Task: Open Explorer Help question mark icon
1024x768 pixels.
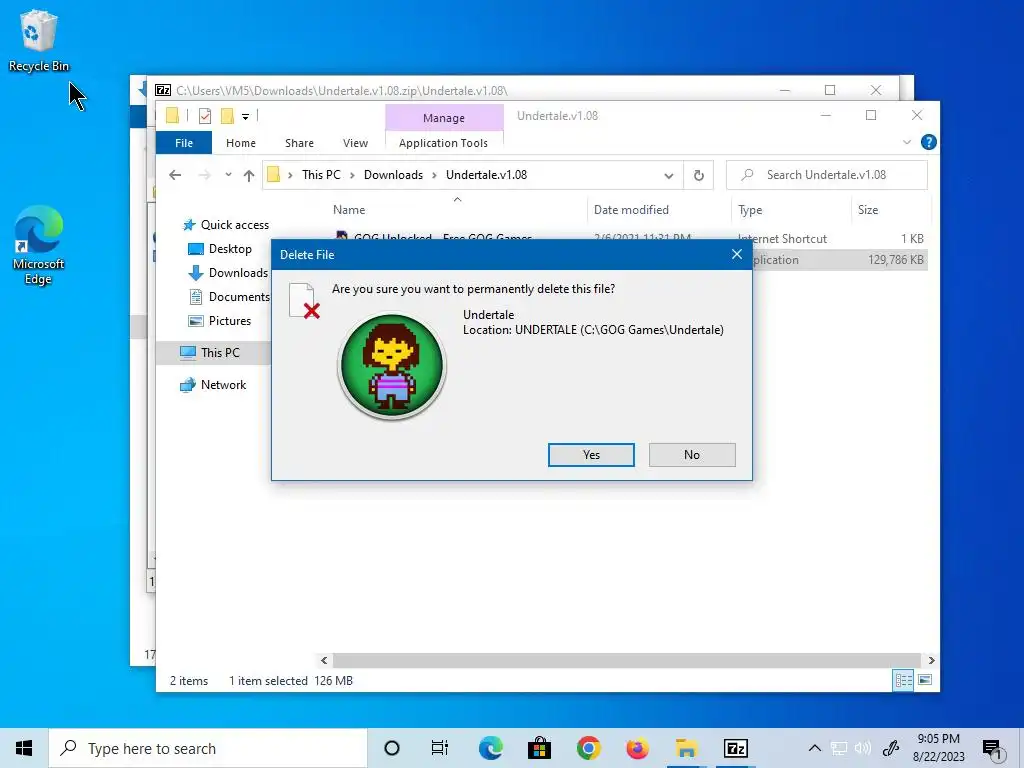Action: click(x=928, y=142)
